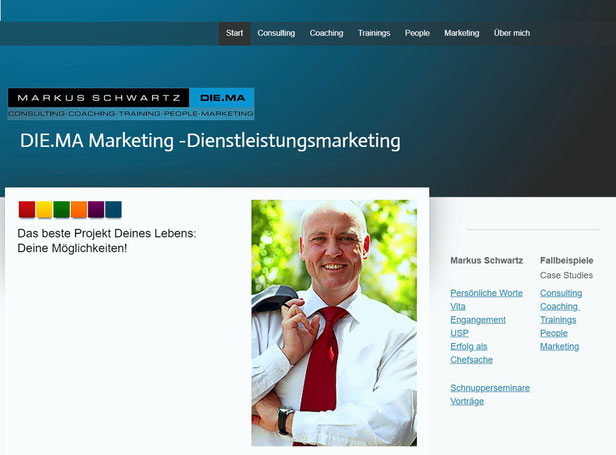Click the portrait photo of Markus Schwartz
Viewport: 616px width, 455px height.
tap(334, 323)
